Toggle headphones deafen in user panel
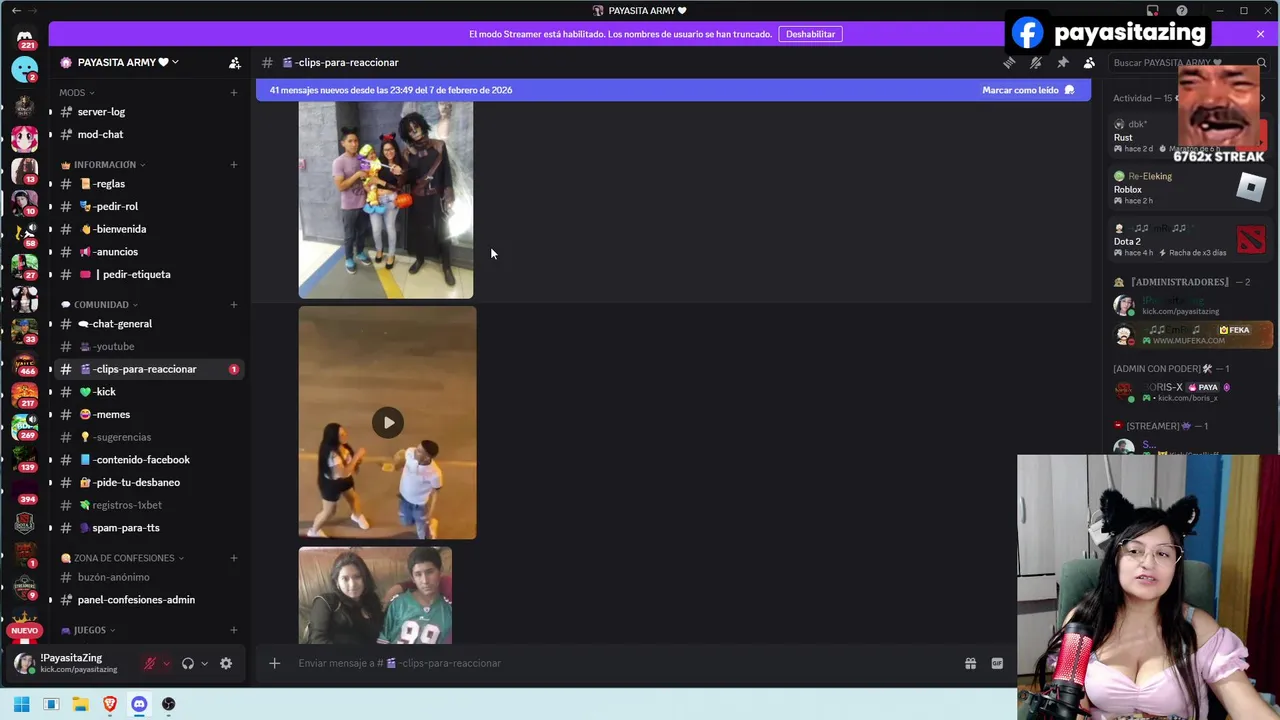Image resolution: width=1280 pixels, height=720 pixels. click(188, 663)
